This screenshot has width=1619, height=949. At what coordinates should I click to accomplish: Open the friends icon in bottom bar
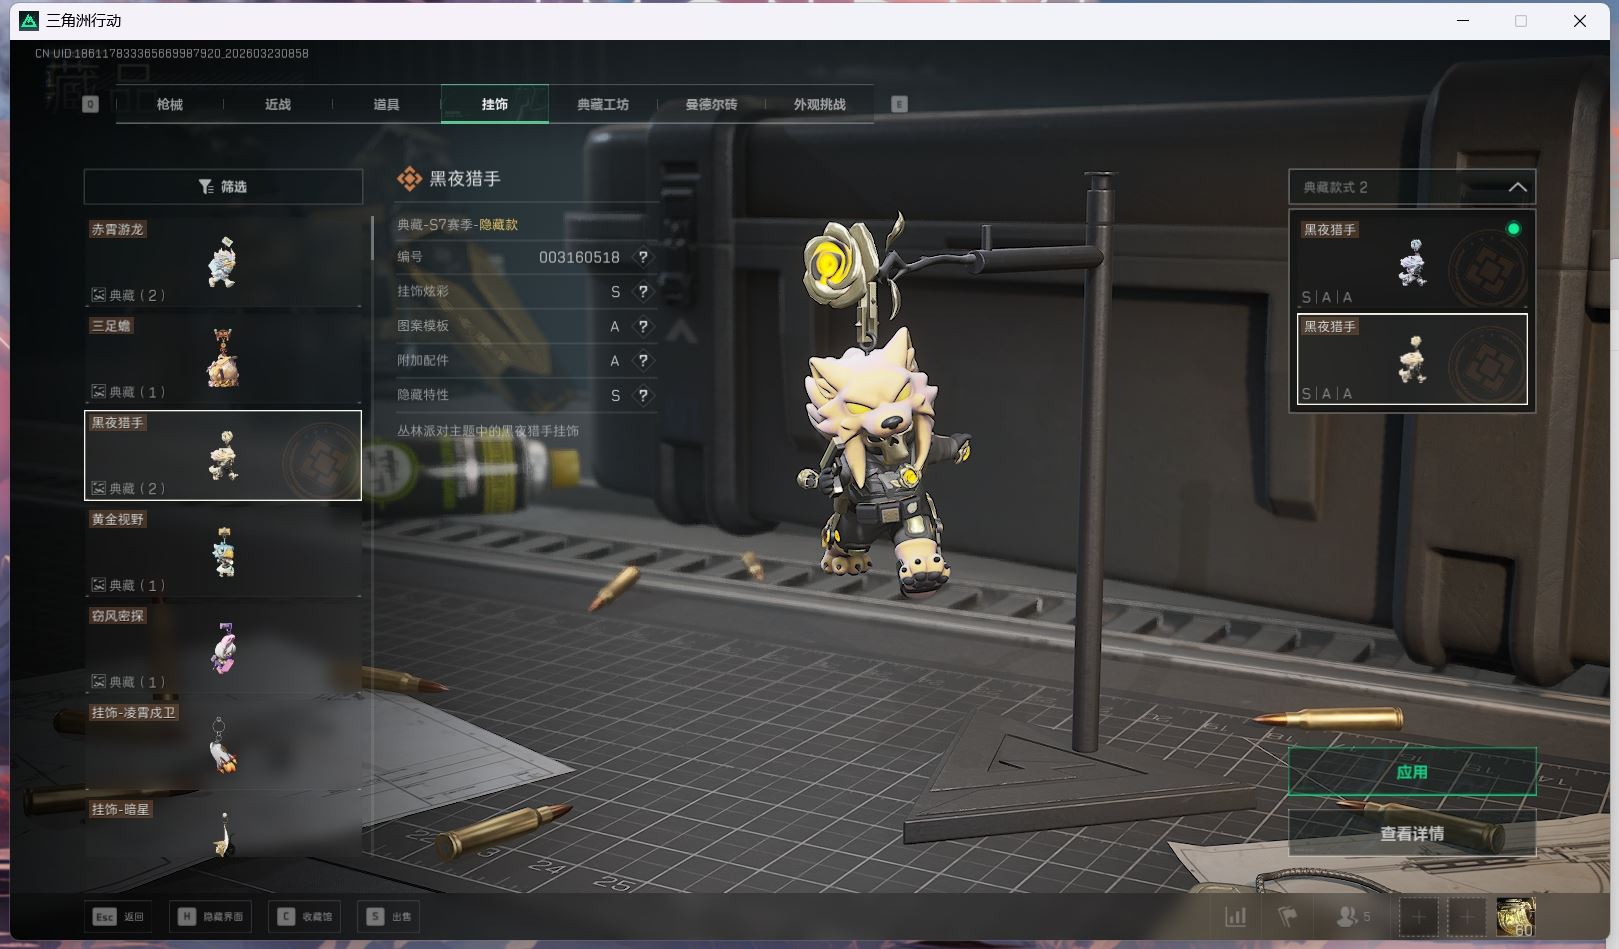click(1352, 916)
